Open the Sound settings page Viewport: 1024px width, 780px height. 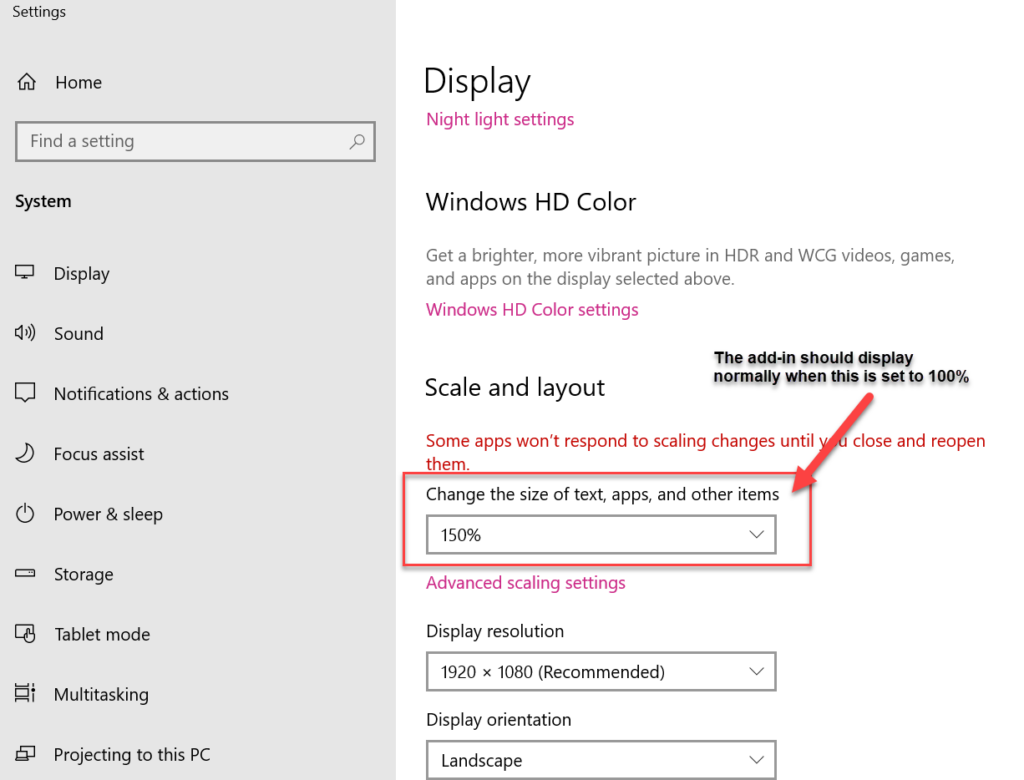pos(78,333)
